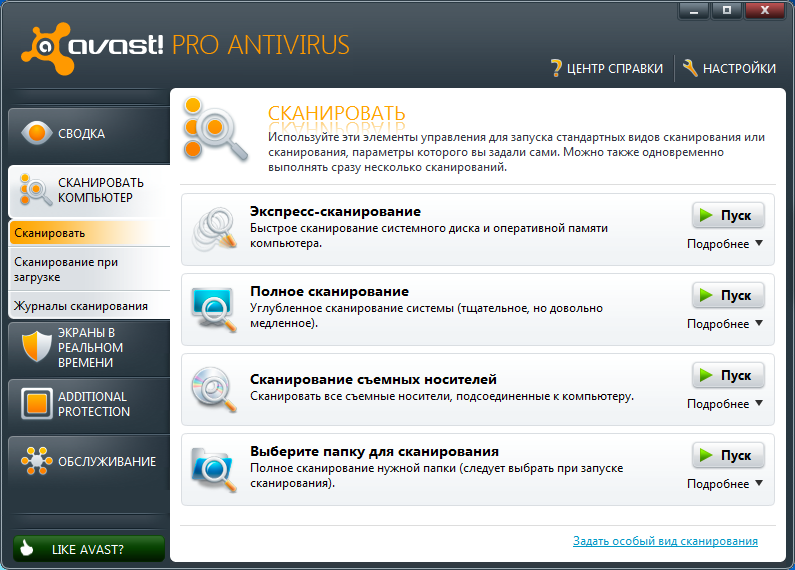The height and width of the screenshot is (570, 795).
Task: Start Экспресс-сканирование with Пуск button
Action: pos(728,215)
